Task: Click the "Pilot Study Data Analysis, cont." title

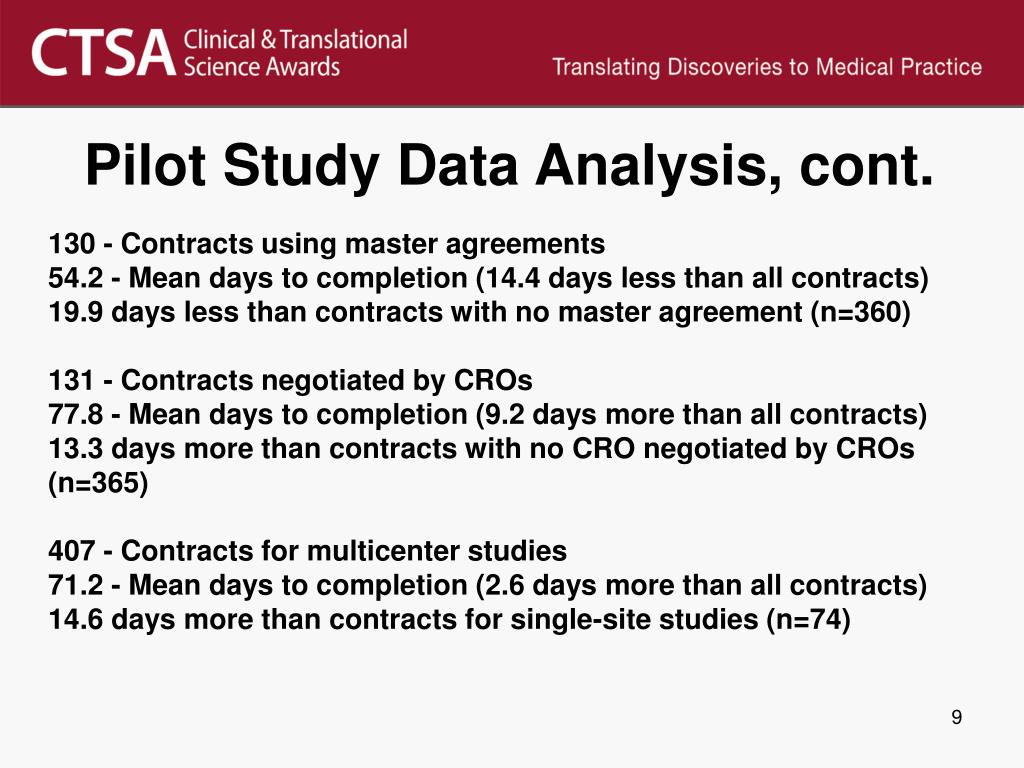Action: [x=509, y=165]
